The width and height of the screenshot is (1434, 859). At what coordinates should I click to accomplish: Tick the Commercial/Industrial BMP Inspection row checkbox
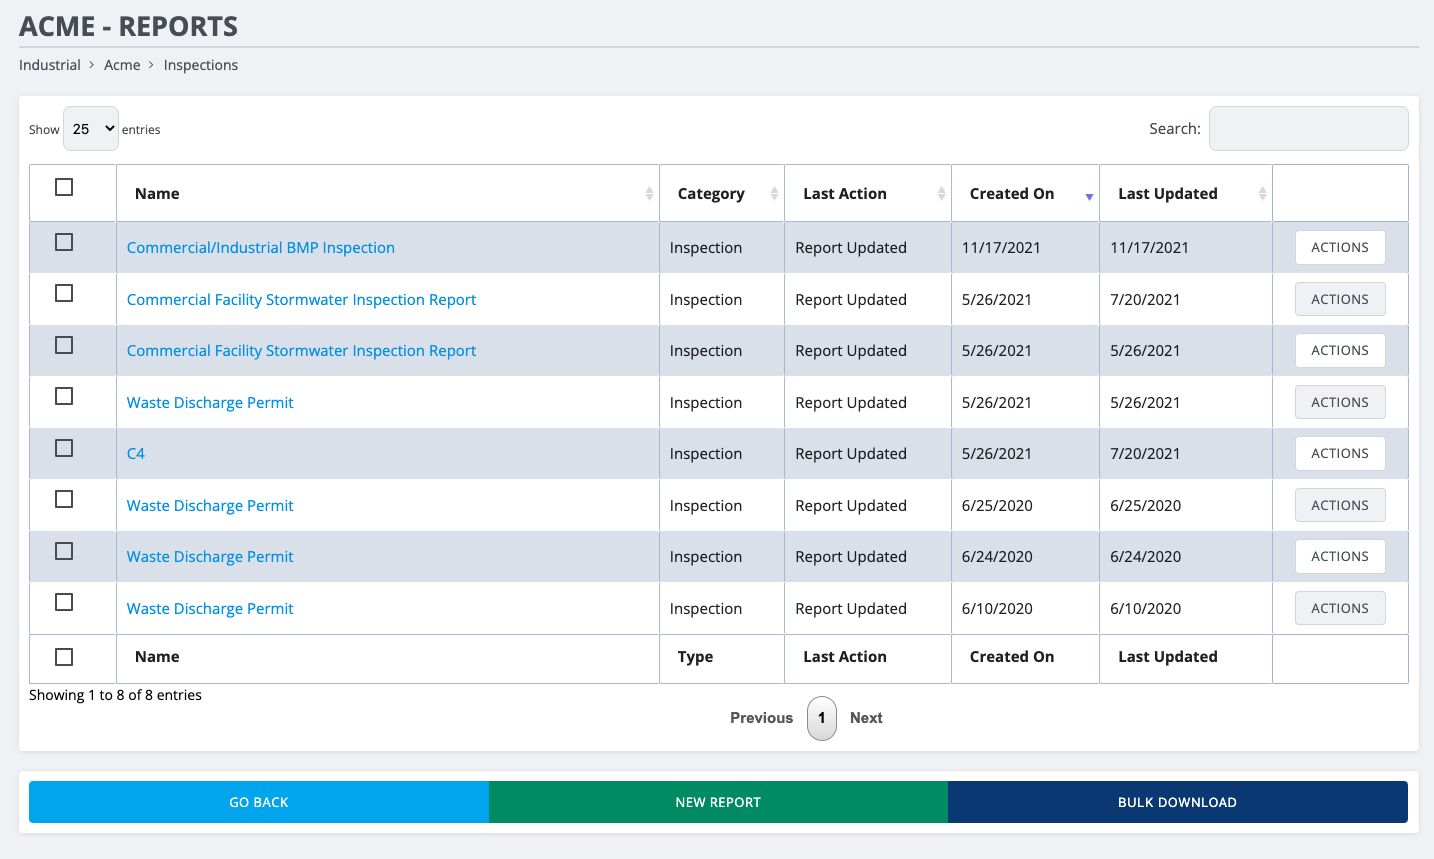click(x=64, y=242)
